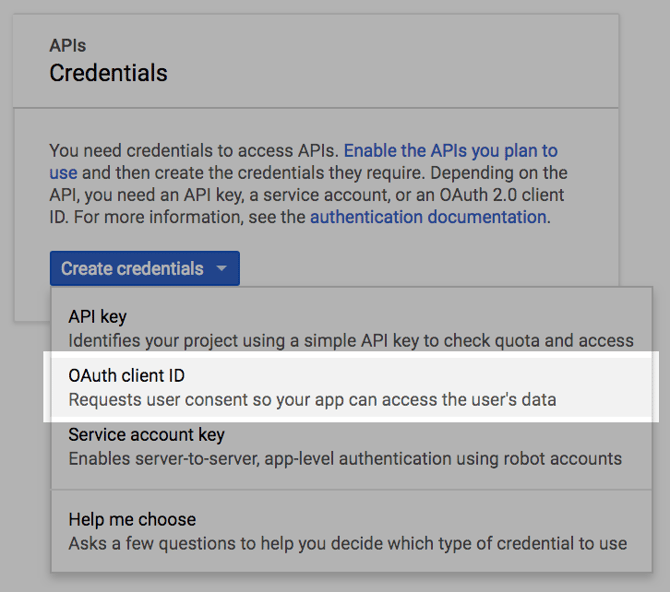Select the Service account key option

click(x=351, y=446)
